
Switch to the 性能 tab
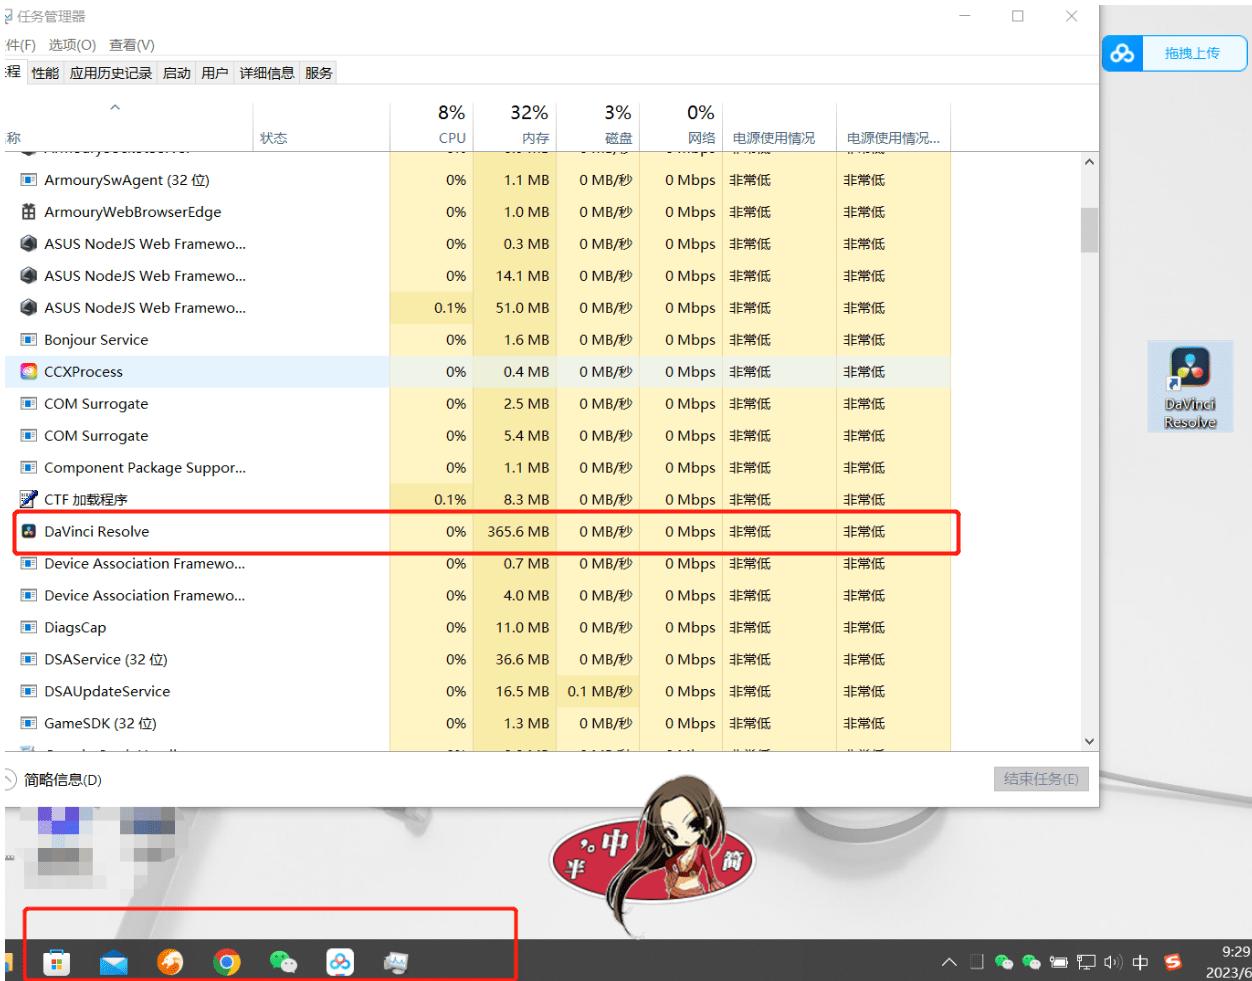pos(45,73)
